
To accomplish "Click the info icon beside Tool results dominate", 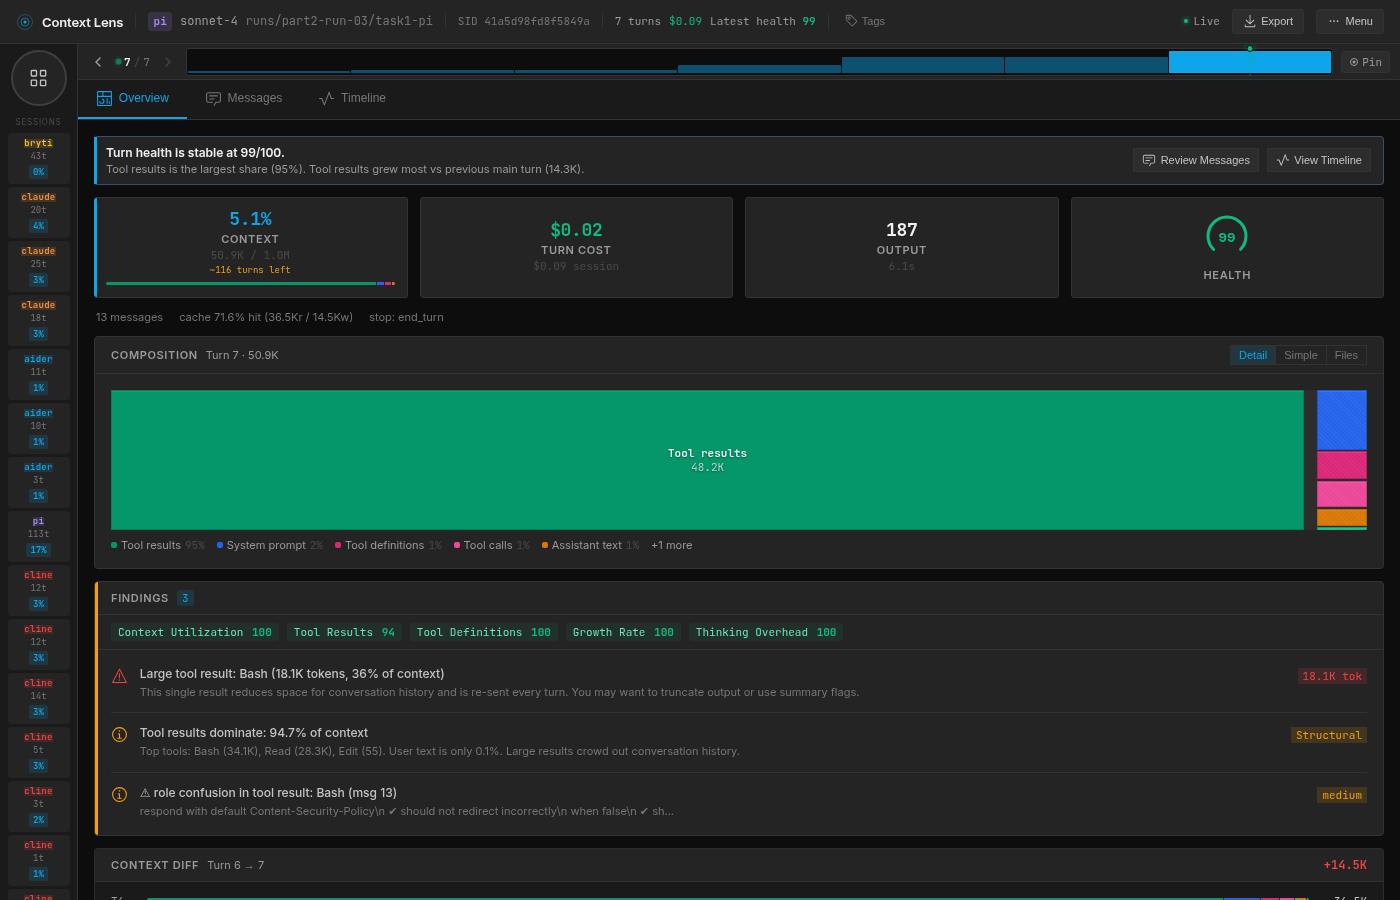I will 119,734.
